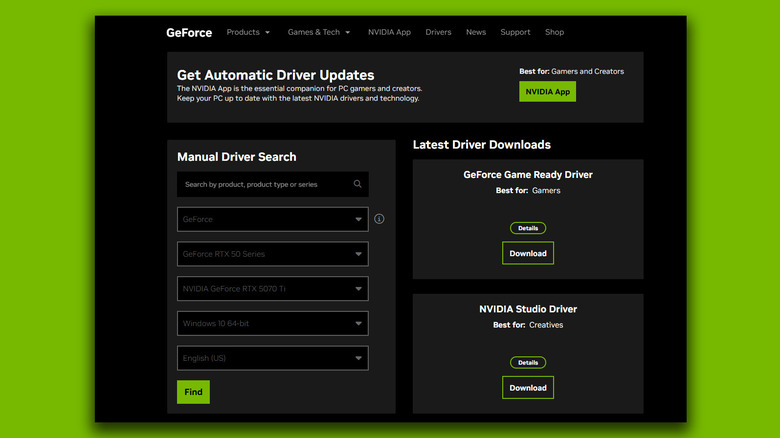
Task: Click the Manual Driver Search heading
Action: click(x=237, y=157)
